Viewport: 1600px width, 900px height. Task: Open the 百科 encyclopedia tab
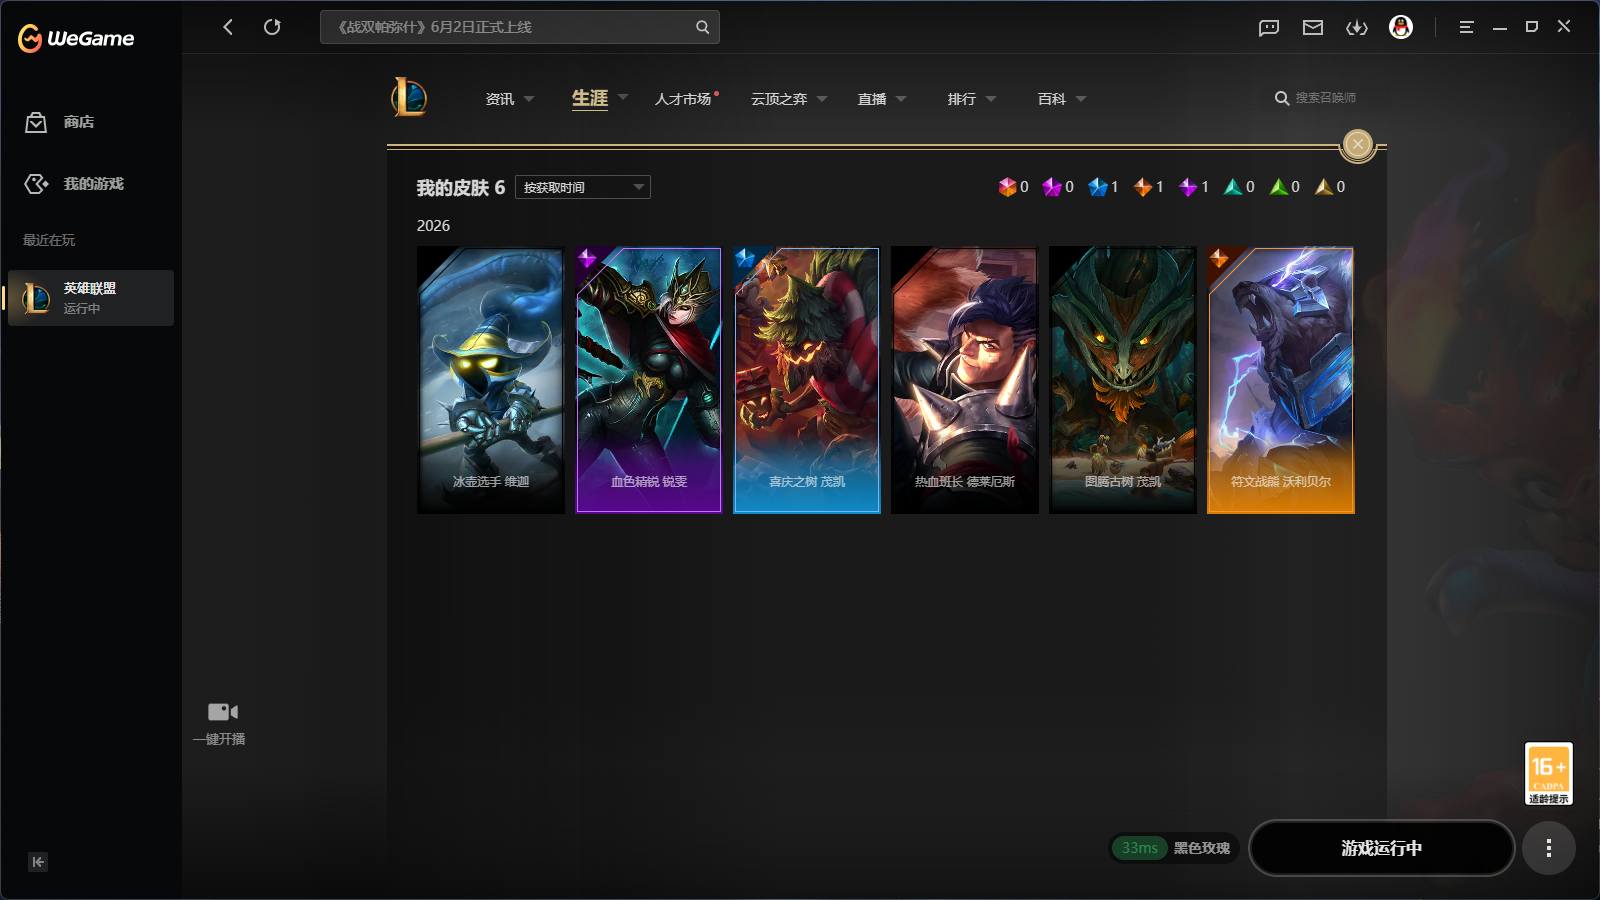click(1052, 99)
